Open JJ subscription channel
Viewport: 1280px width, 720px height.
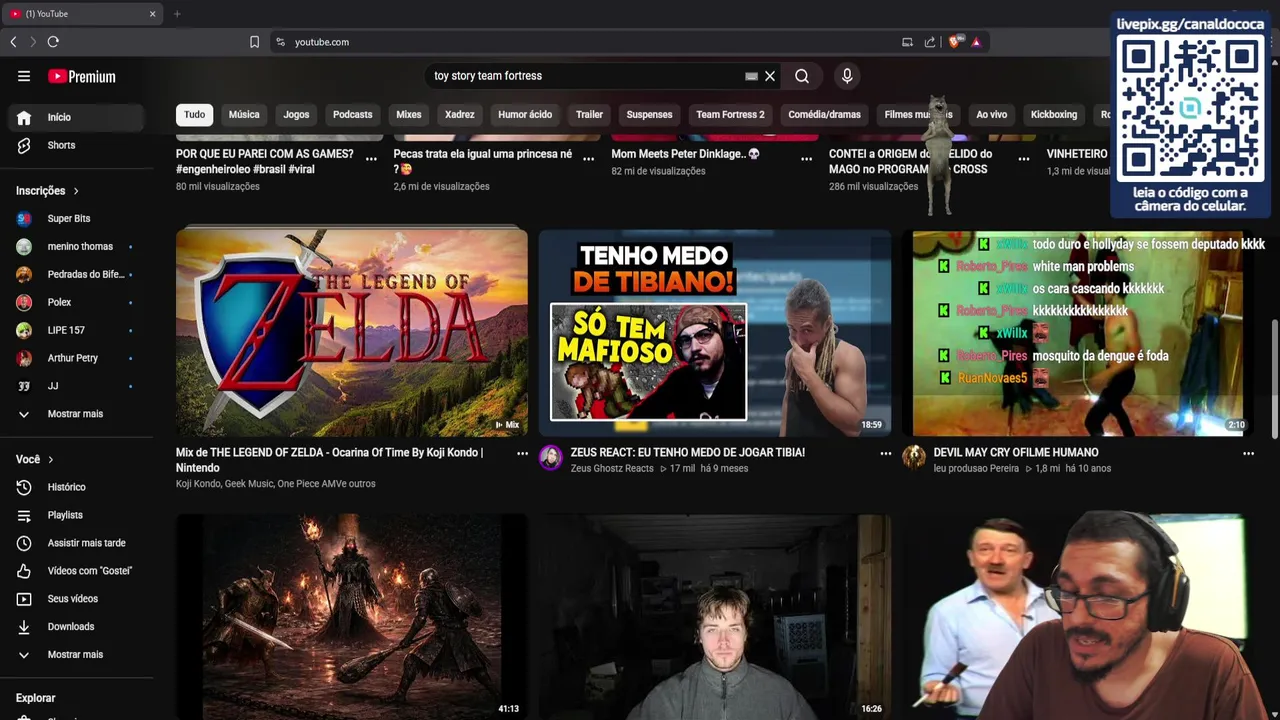point(77,386)
